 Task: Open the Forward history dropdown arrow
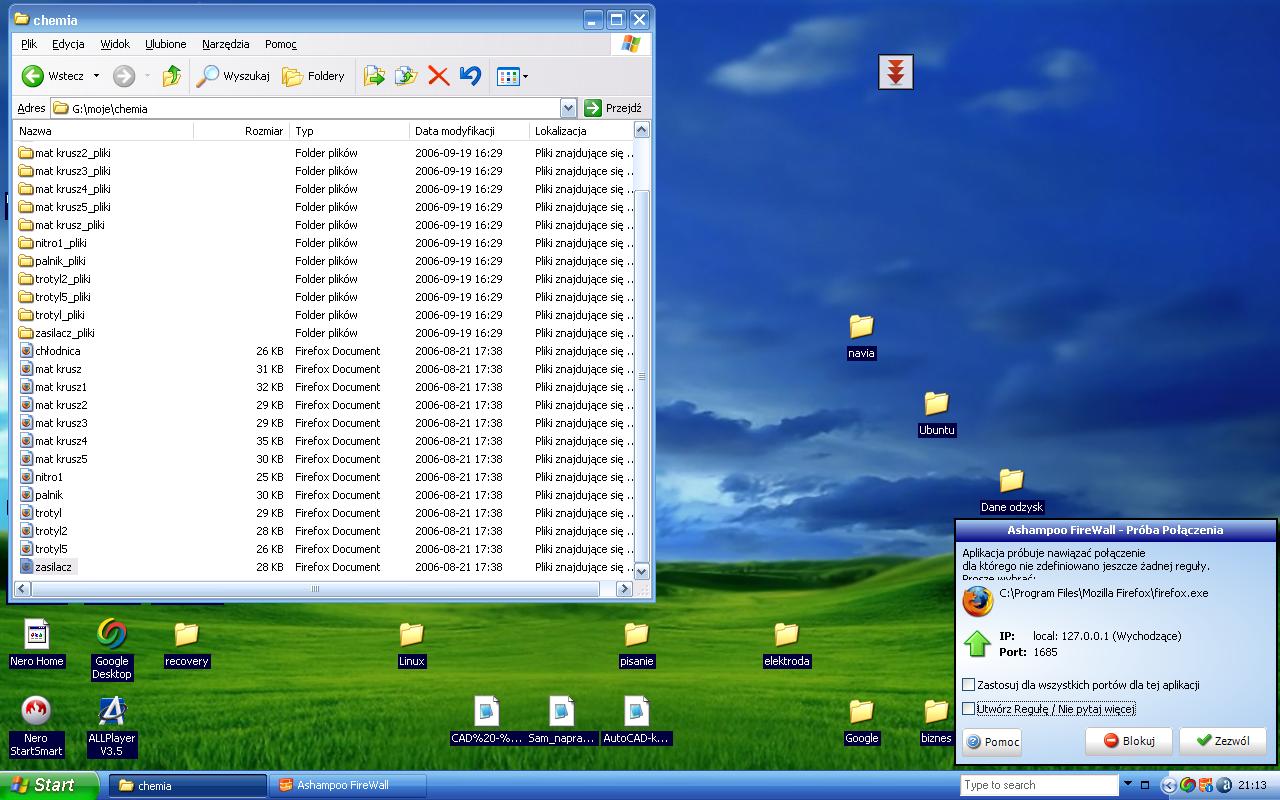pyautogui.click(x=147, y=76)
